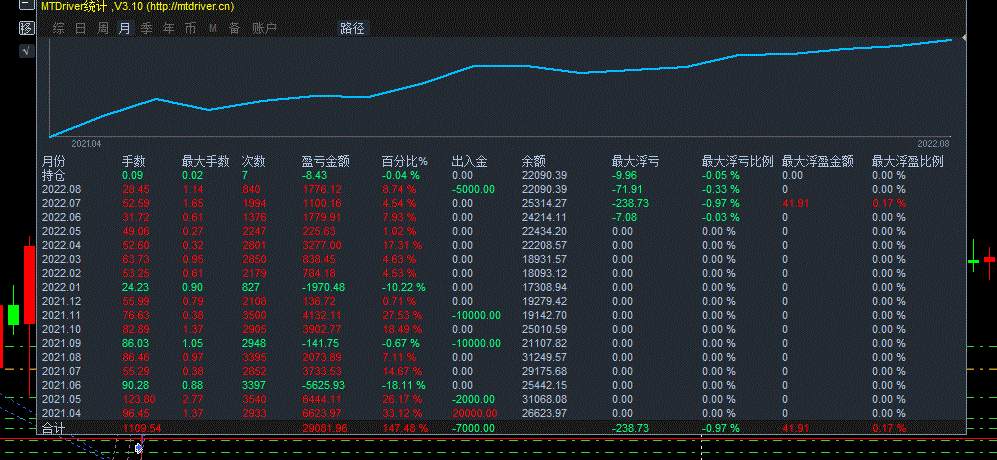Click the 手数 column header
Screen dimensions: 997x460
point(134,162)
